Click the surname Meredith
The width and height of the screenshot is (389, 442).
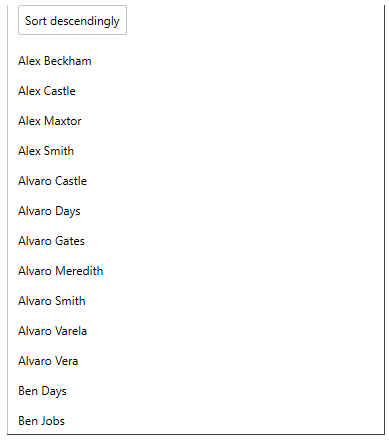tap(79, 271)
